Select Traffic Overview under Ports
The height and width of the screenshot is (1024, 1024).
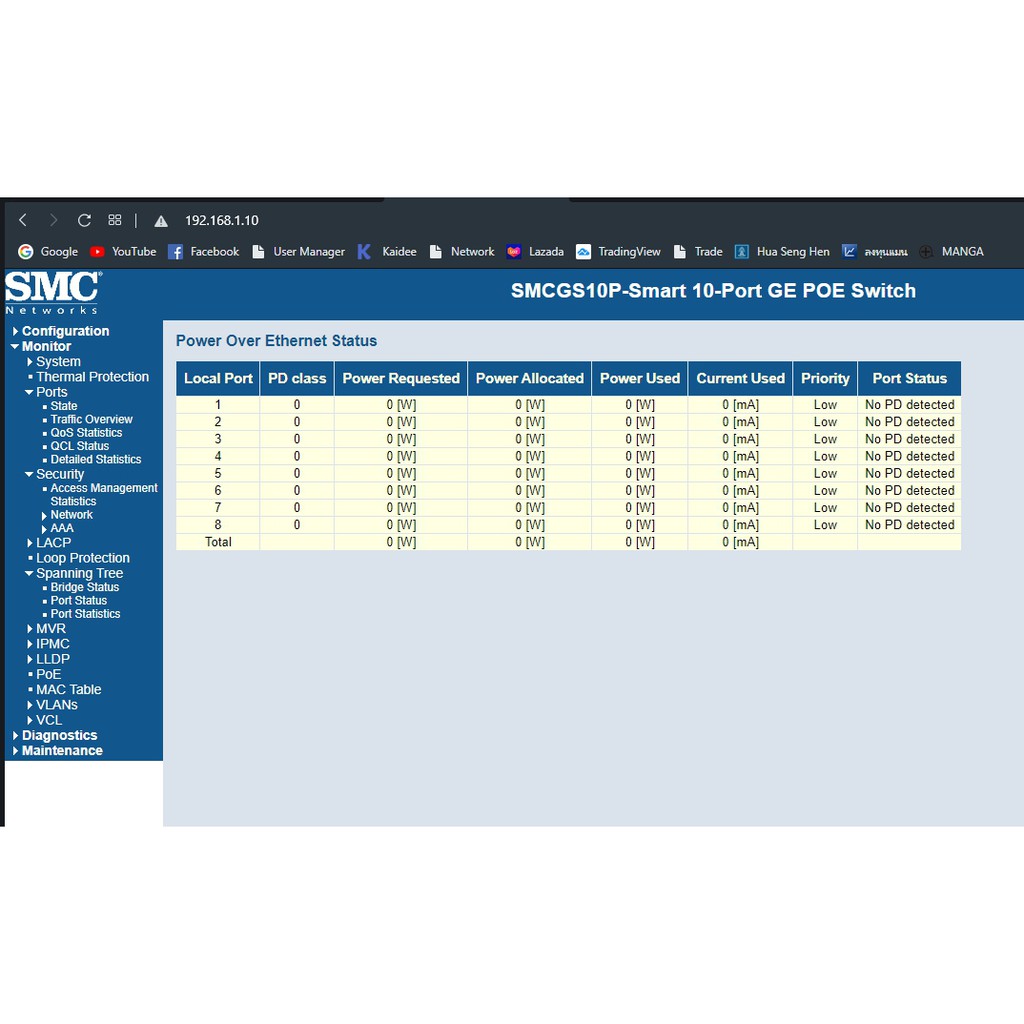pos(91,420)
